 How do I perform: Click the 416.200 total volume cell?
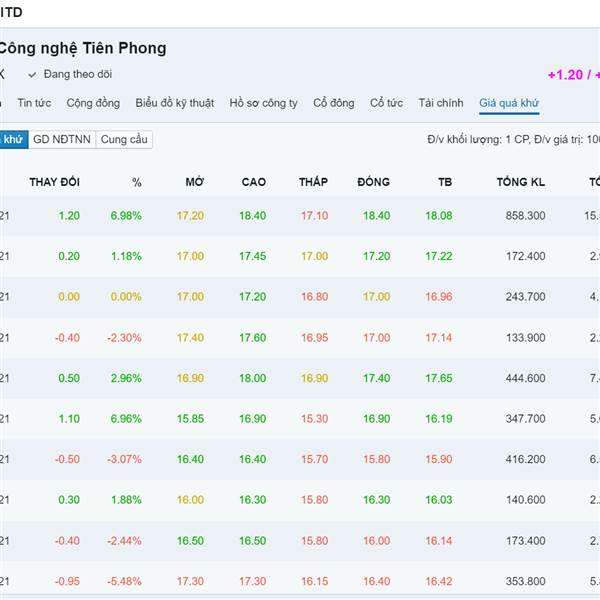pyautogui.click(x=525, y=459)
